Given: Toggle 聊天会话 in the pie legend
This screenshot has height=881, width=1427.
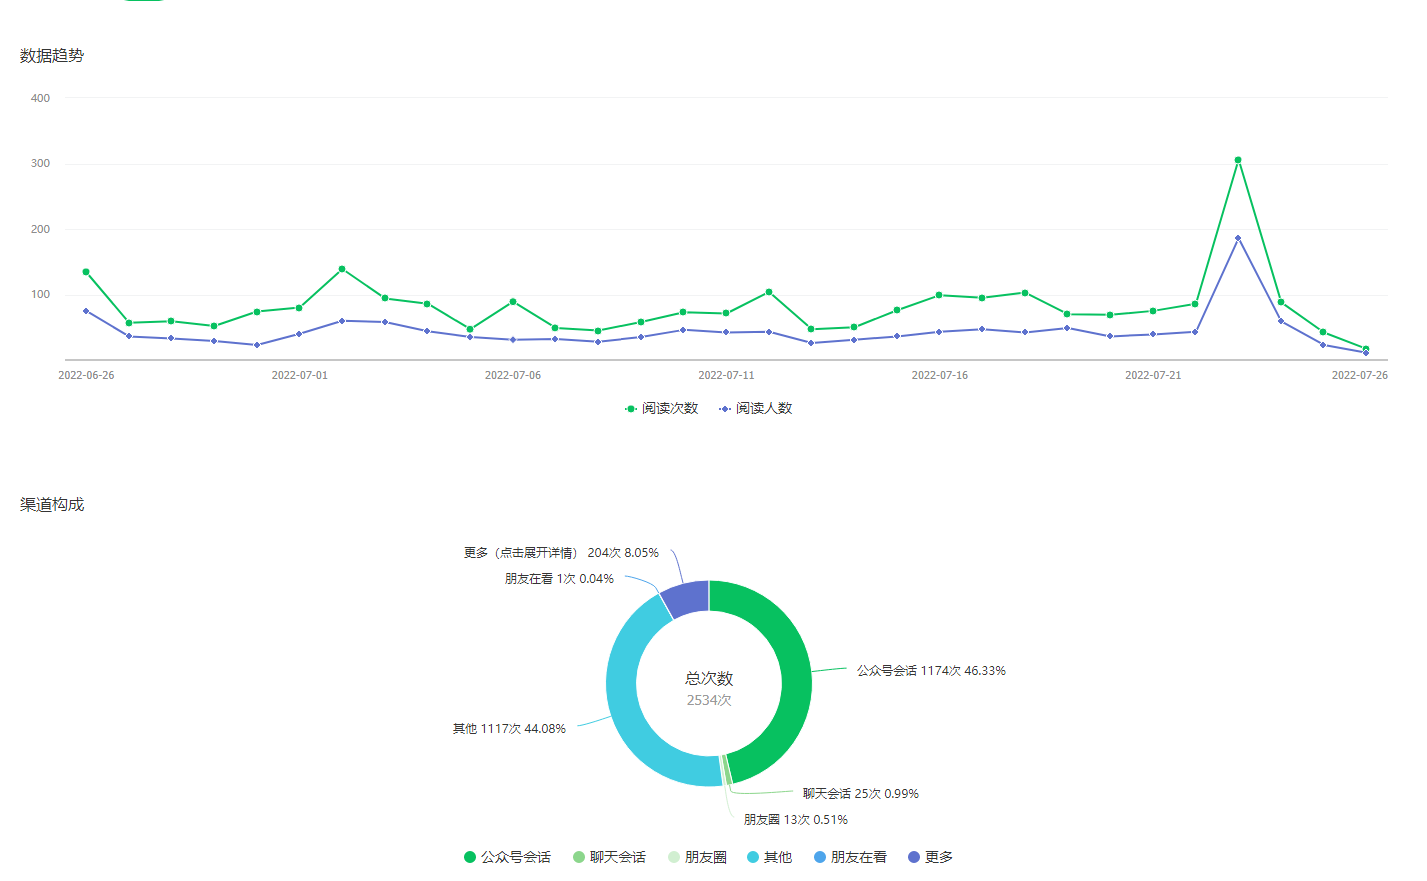Looking at the screenshot, I should (x=609, y=857).
